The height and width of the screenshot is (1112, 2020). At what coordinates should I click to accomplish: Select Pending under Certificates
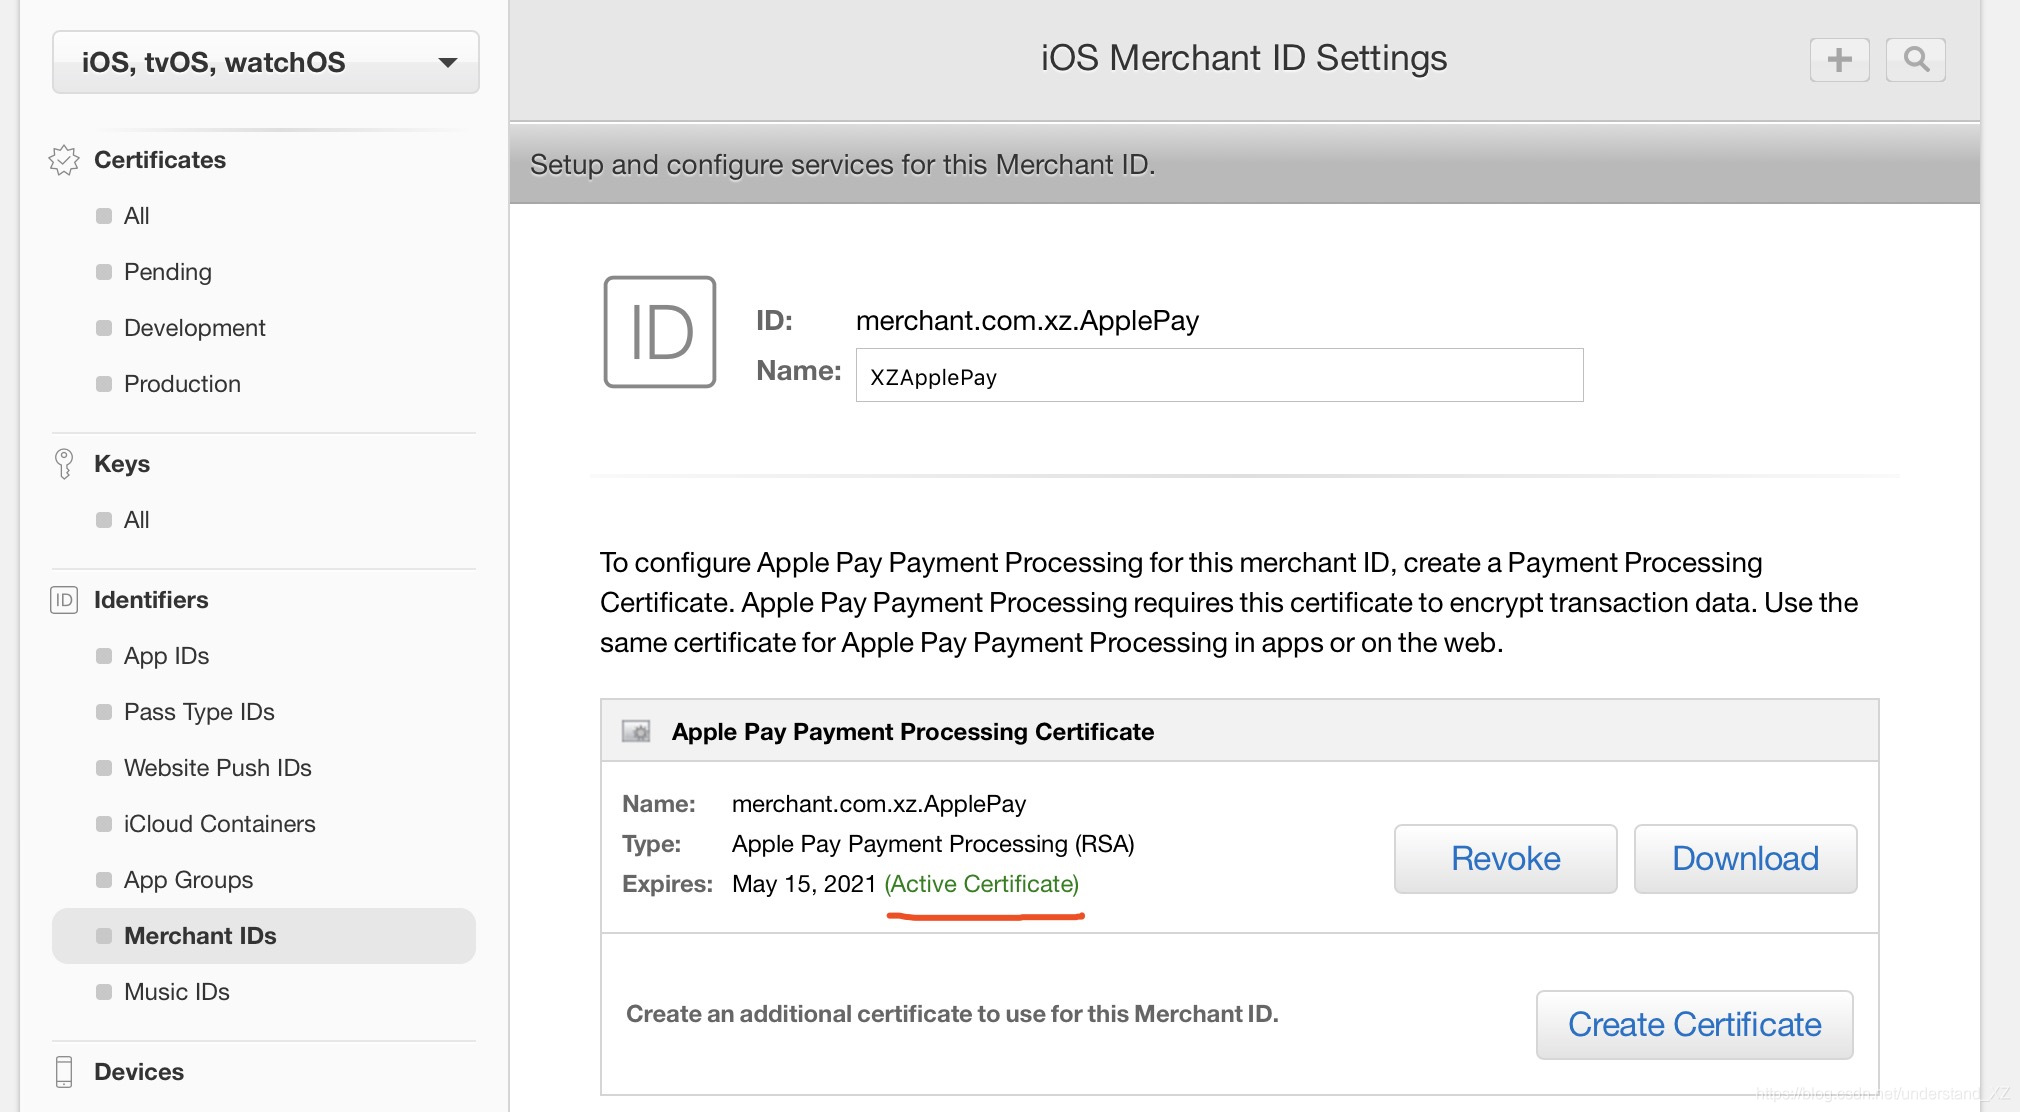point(168,272)
